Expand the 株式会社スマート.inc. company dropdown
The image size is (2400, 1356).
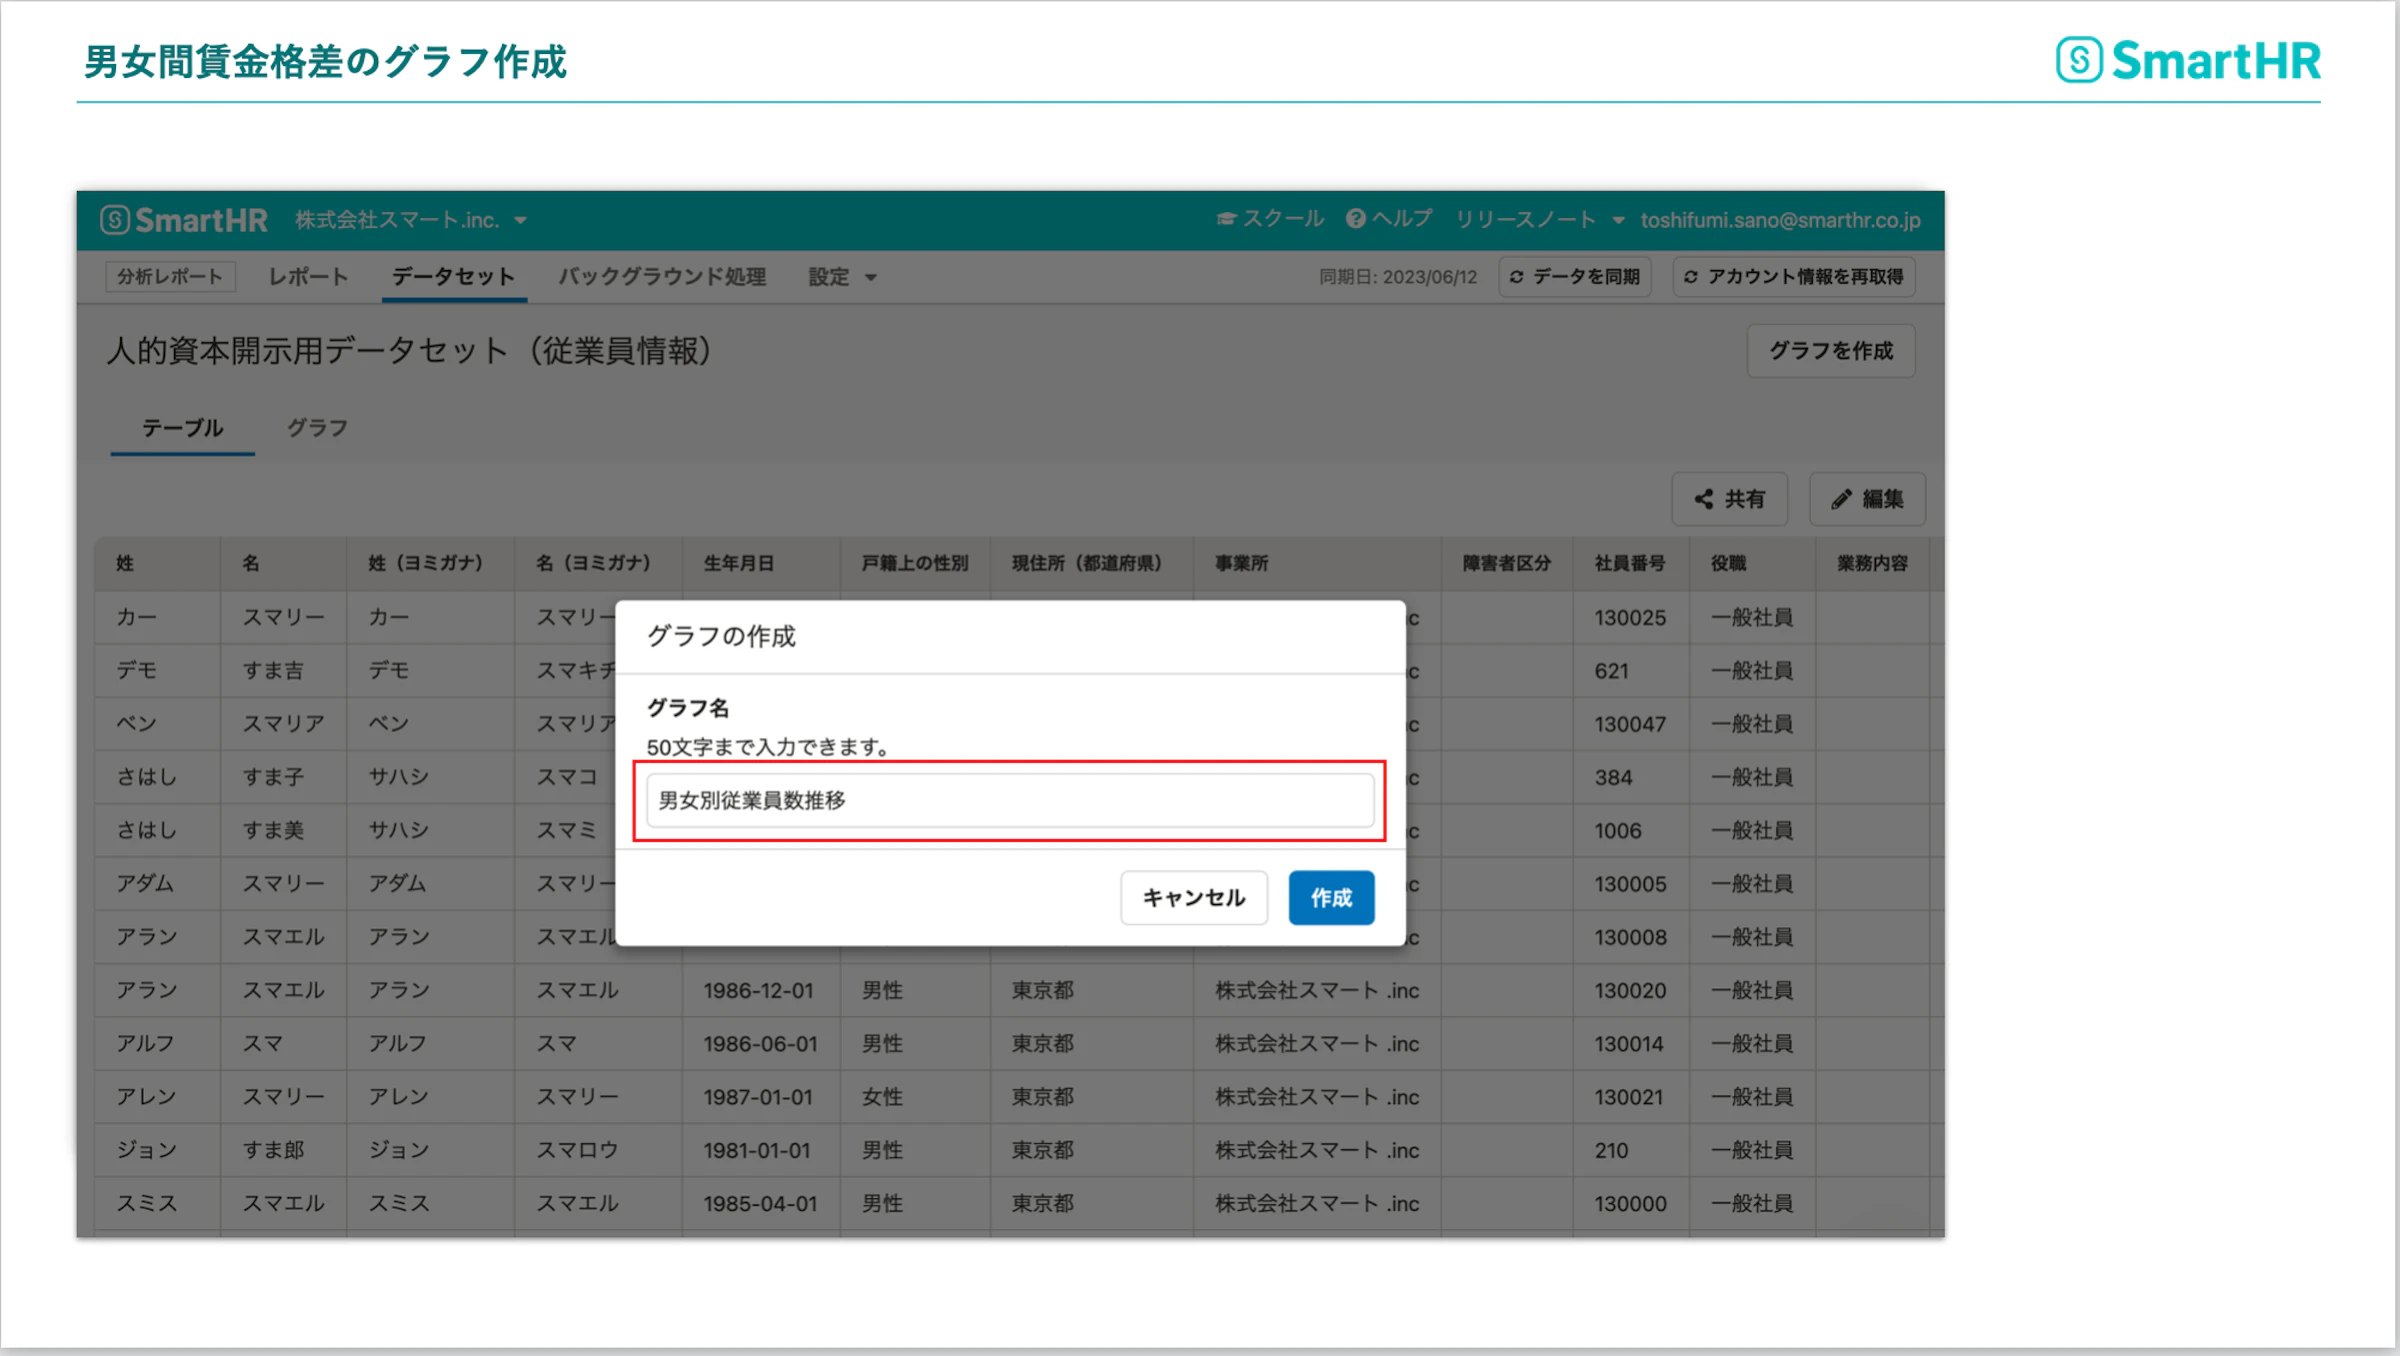click(411, 220)
